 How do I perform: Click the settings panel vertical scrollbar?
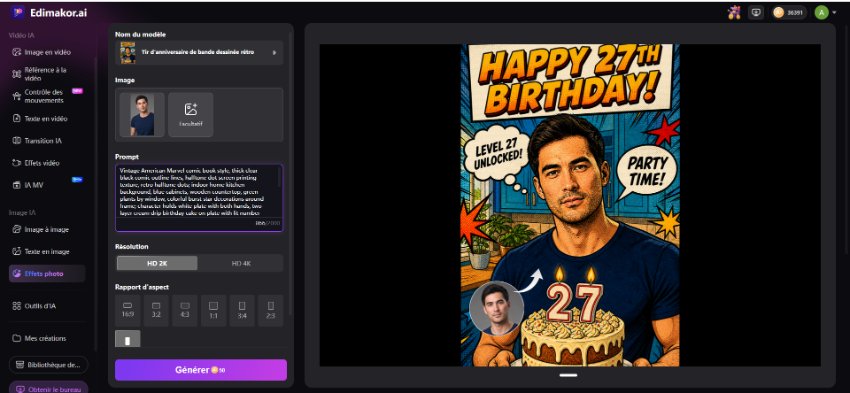(290, 173)
